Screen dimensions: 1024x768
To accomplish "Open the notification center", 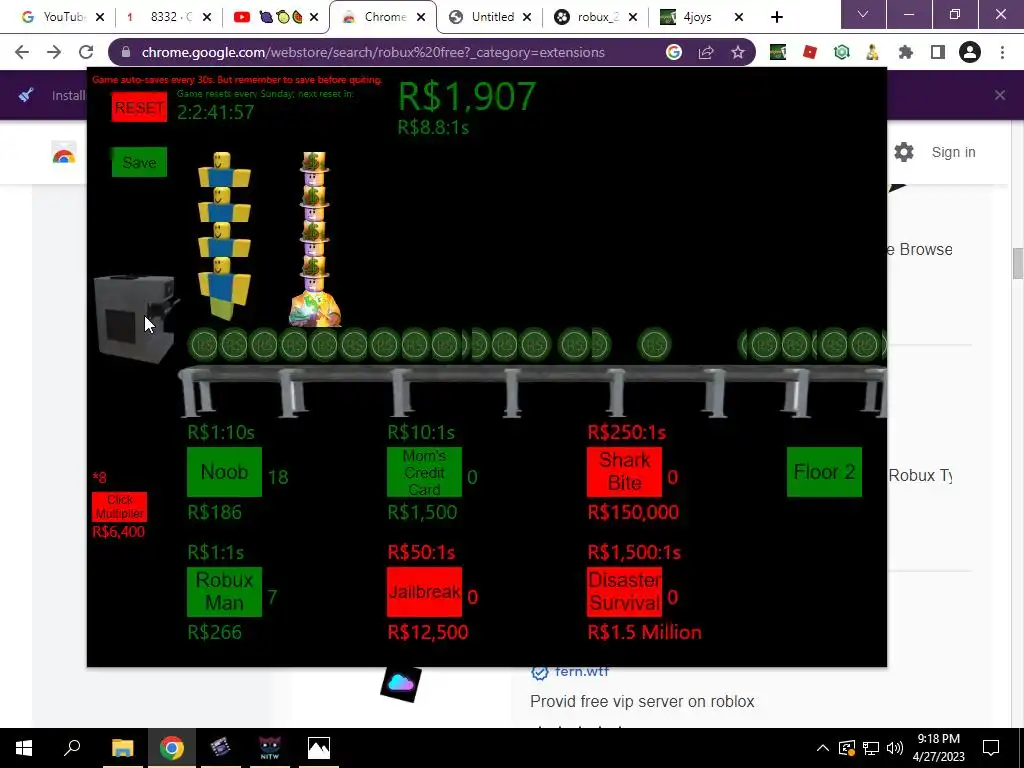I will point(991,748).
